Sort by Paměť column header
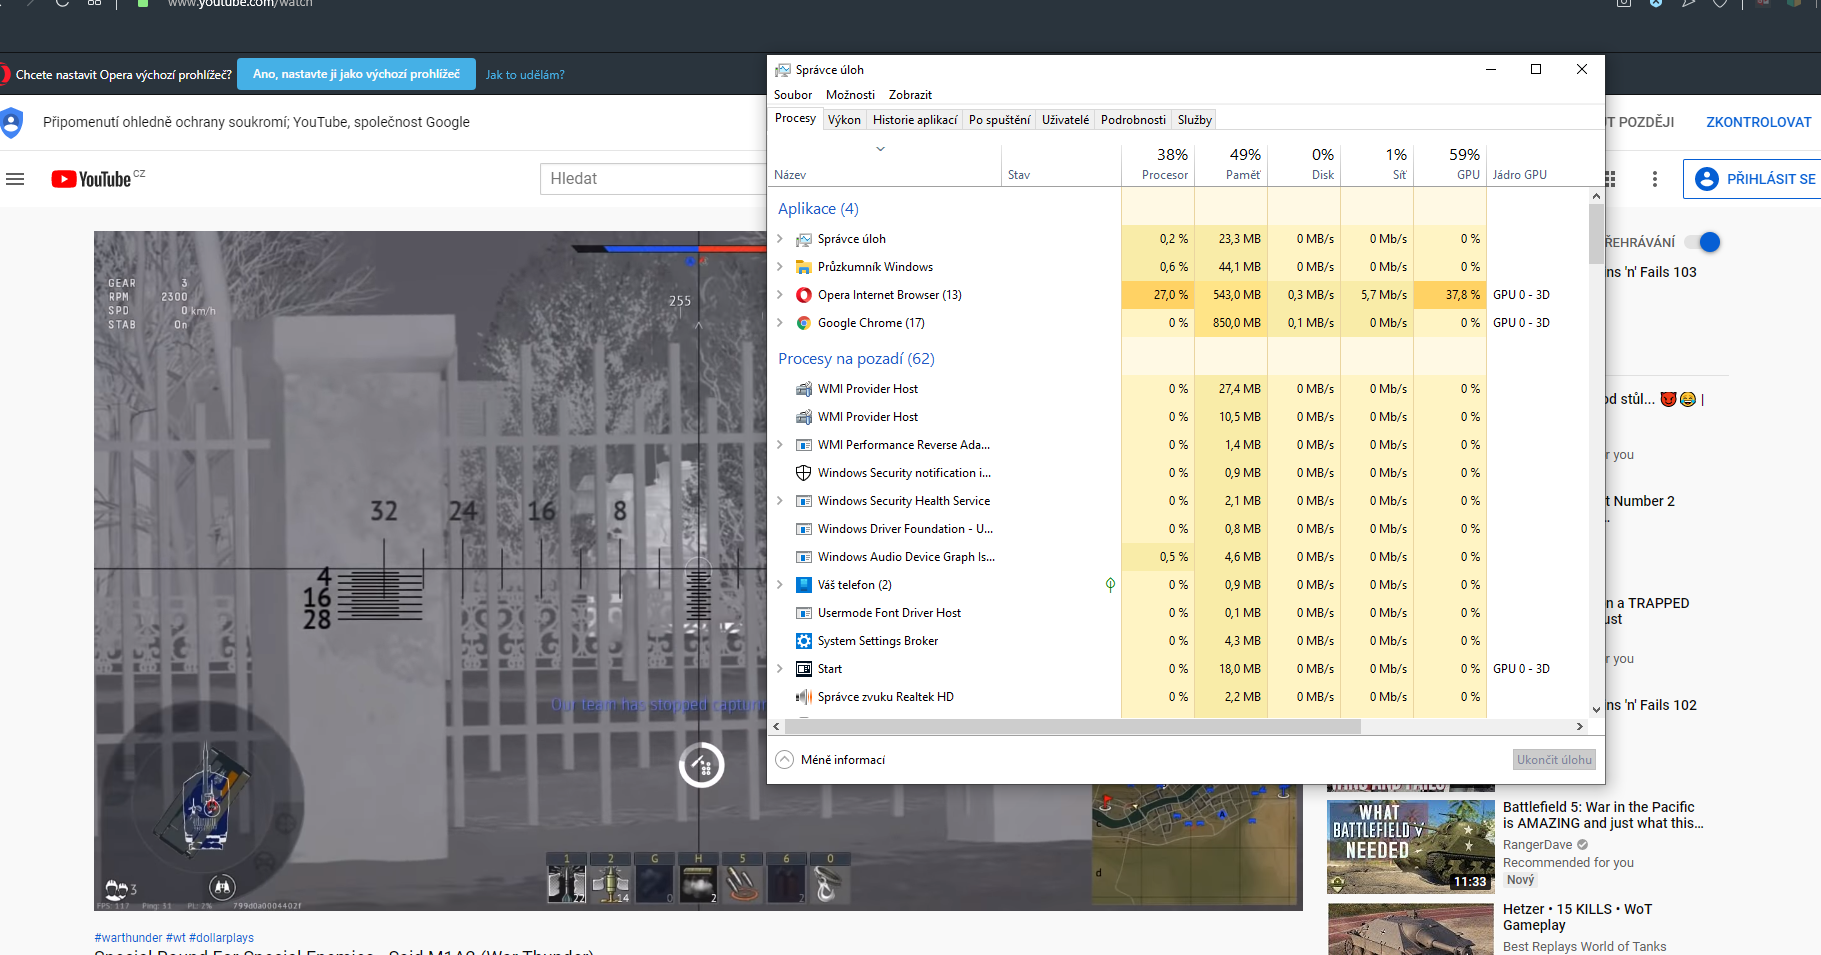The width and height of the screenshot is (1821, 955). click(x=1231, y=164)
